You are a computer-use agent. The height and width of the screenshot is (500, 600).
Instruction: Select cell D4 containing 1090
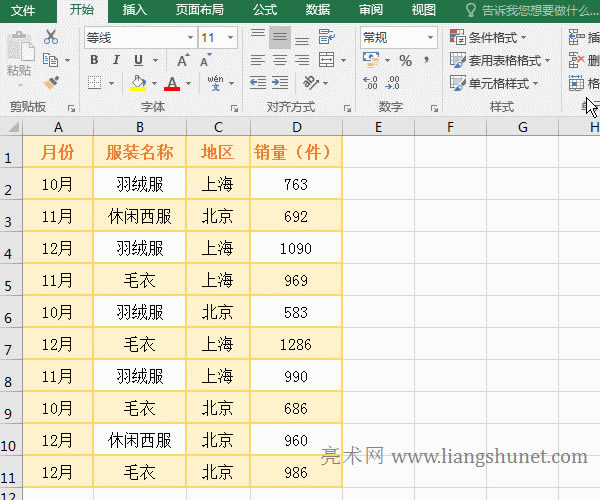(x=296, y=248)
